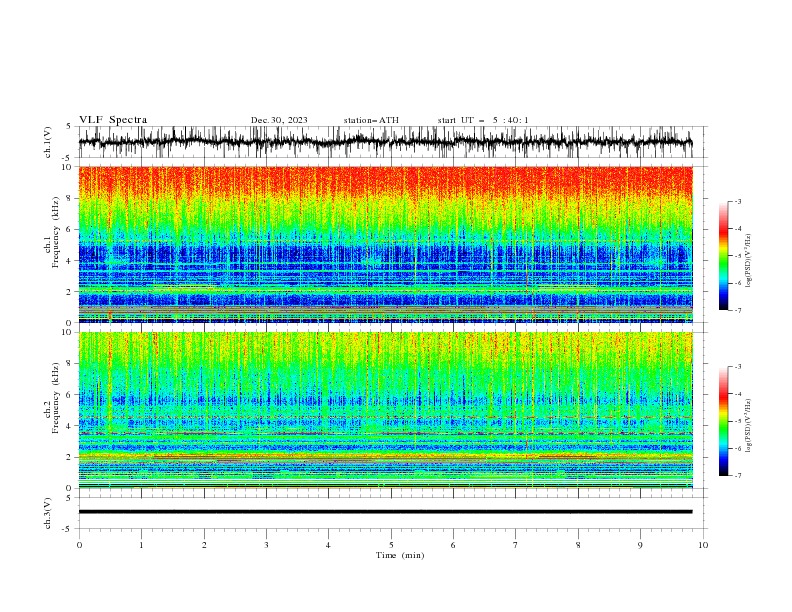This screenshot has width=792, height=612.
Task: Click the '-3' label on ch.1 colorbar
Action: 737,201
